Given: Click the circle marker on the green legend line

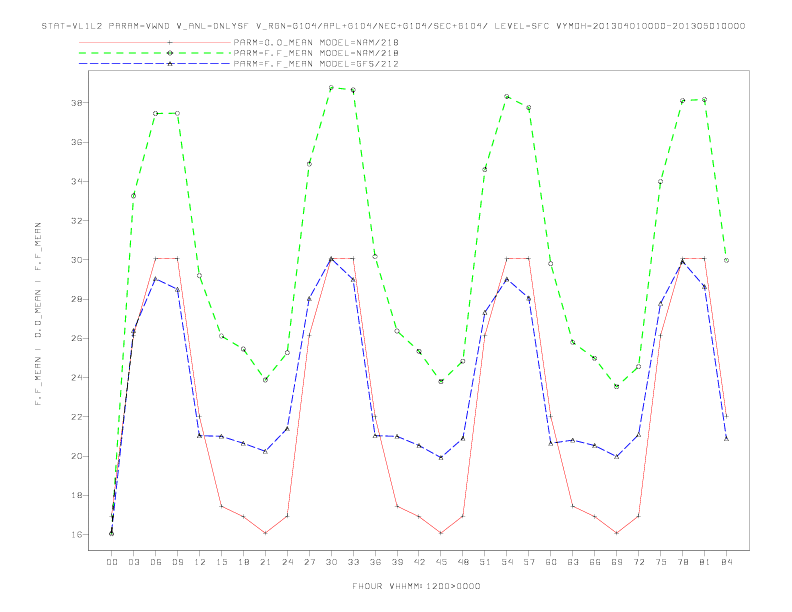Looking at the screenshot, I should (x=170, y=53).
